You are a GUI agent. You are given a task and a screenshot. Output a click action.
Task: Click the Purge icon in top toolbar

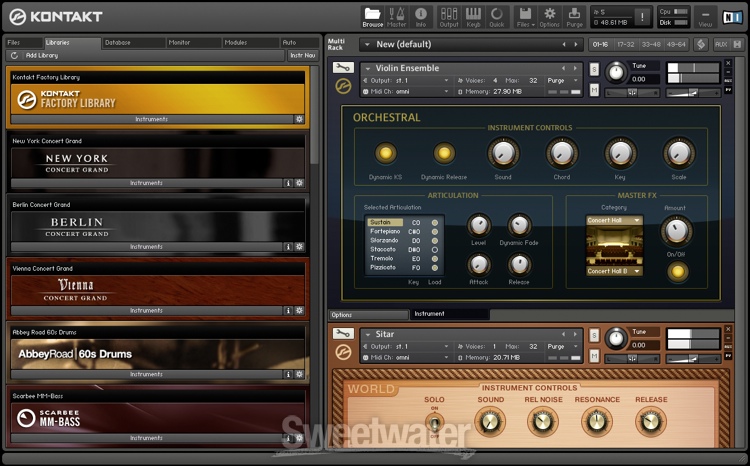(x=575, y=16)
